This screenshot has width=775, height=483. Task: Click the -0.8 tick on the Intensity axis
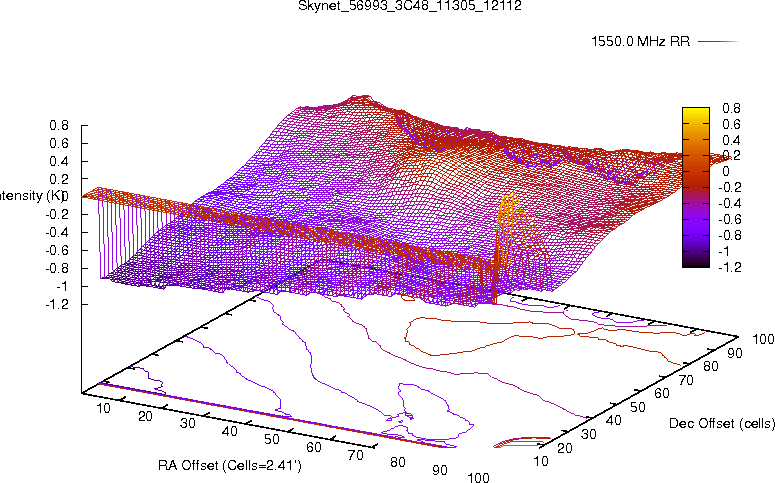coord(57,268)
